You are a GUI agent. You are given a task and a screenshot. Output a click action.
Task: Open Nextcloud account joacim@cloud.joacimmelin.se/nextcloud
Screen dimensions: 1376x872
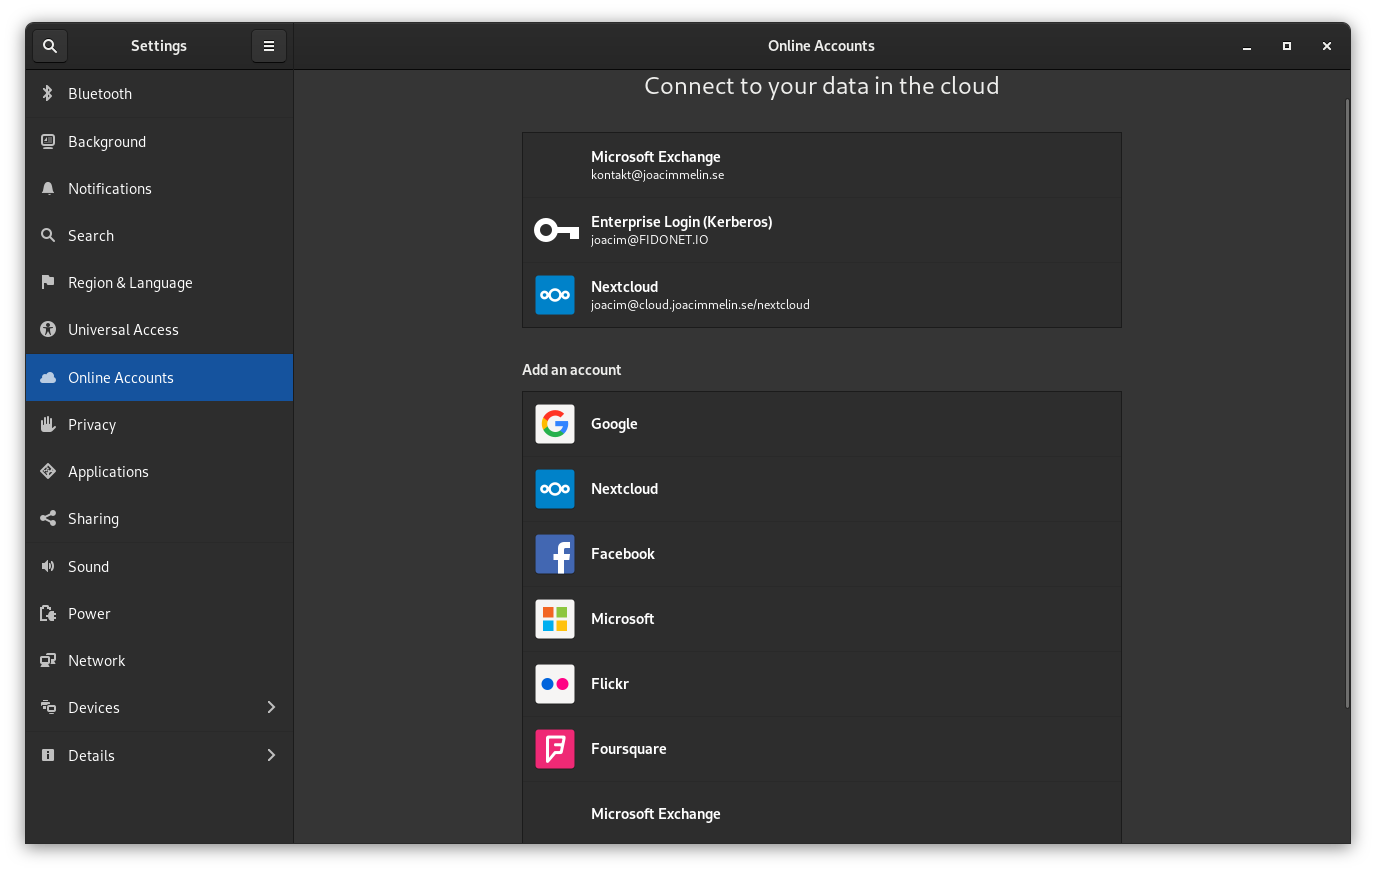[x=822, y=295]
